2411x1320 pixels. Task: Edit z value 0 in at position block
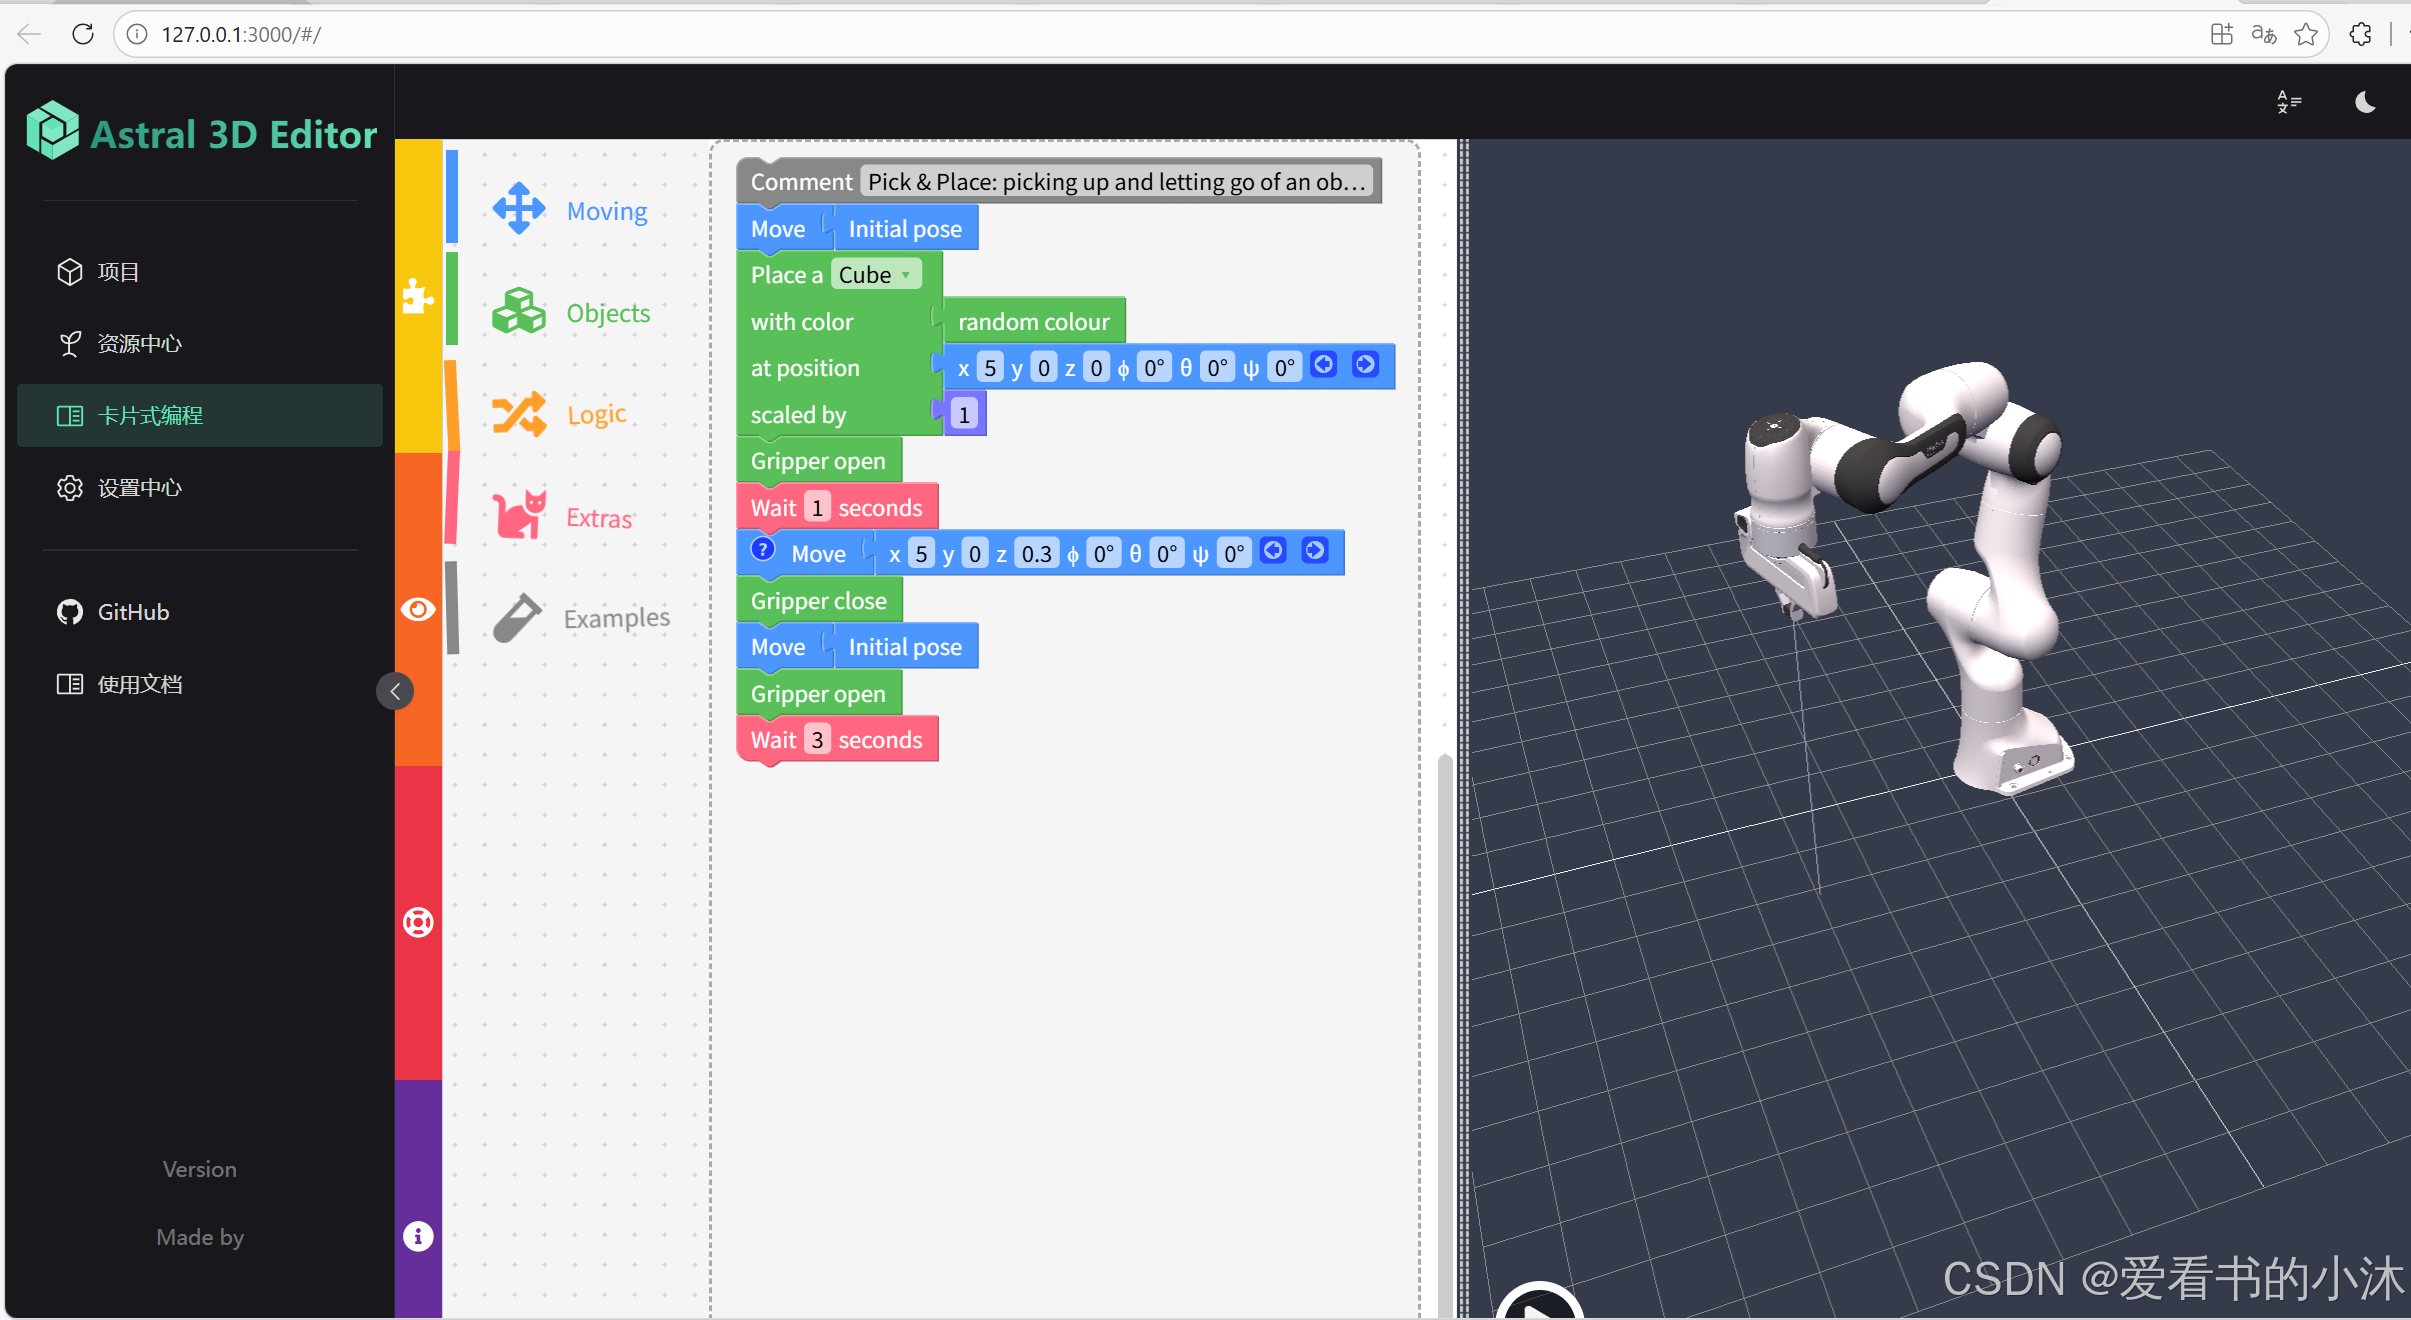1097,368
